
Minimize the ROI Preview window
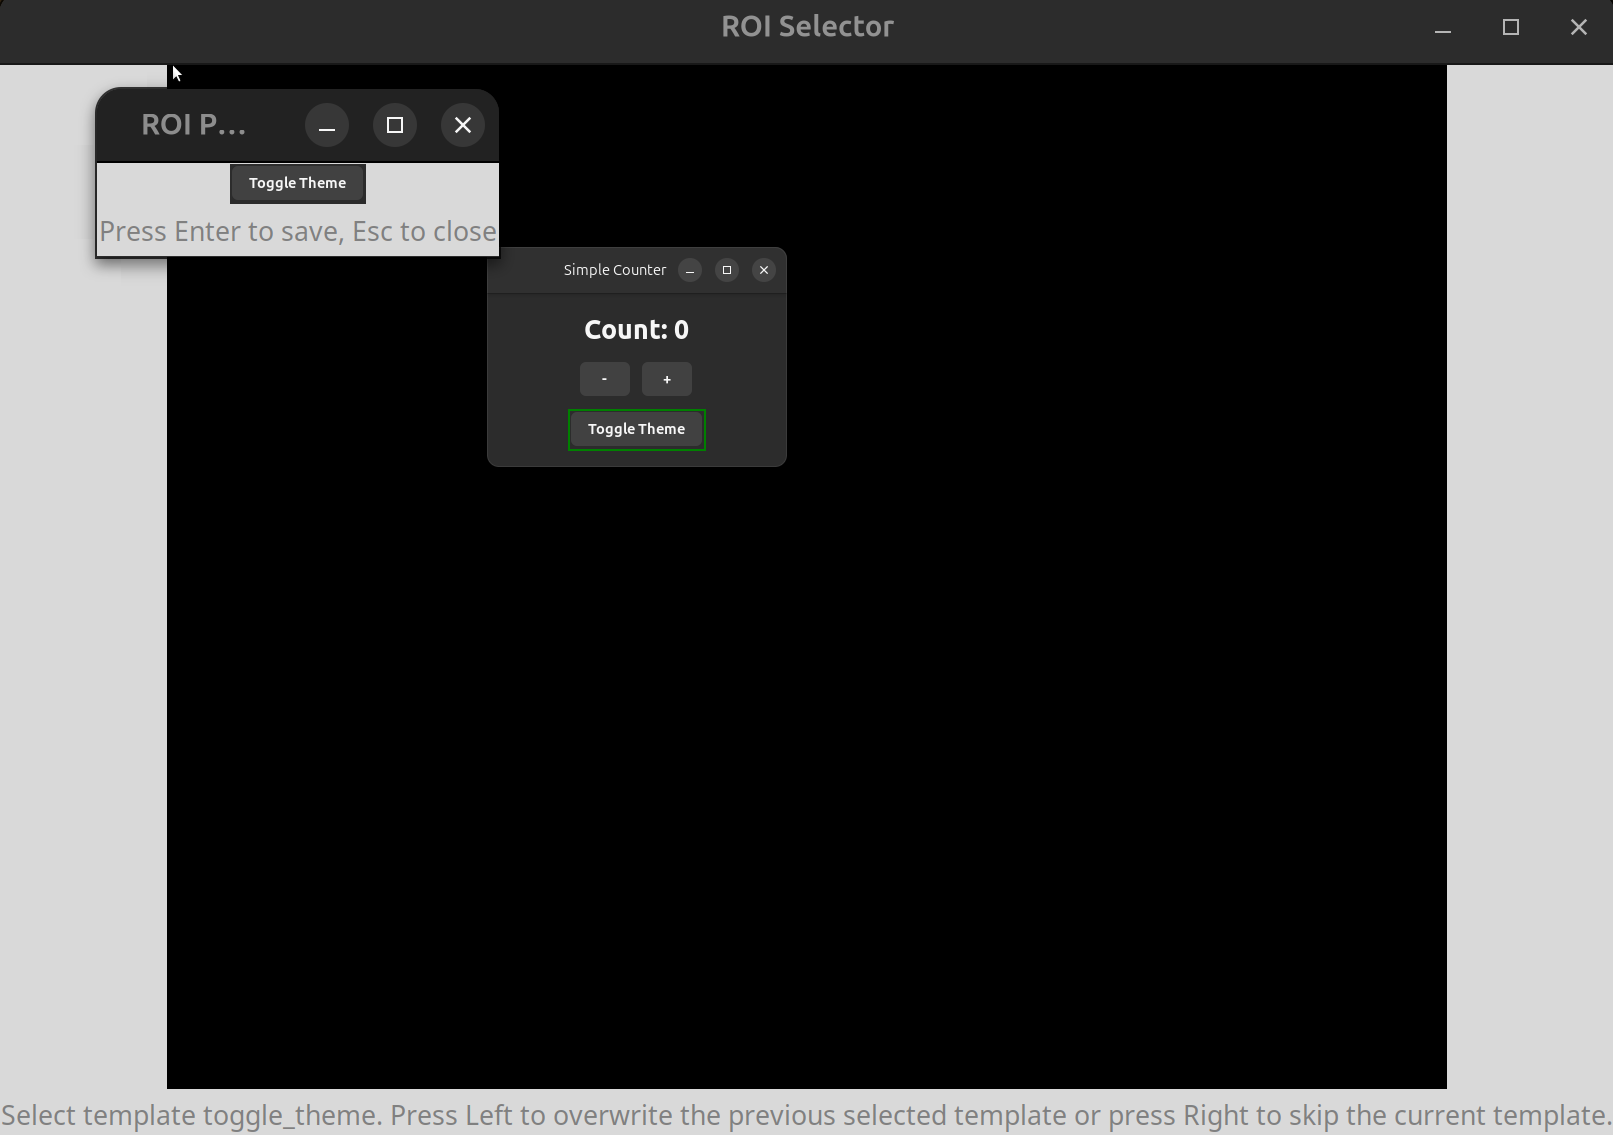tap(327, 125)
